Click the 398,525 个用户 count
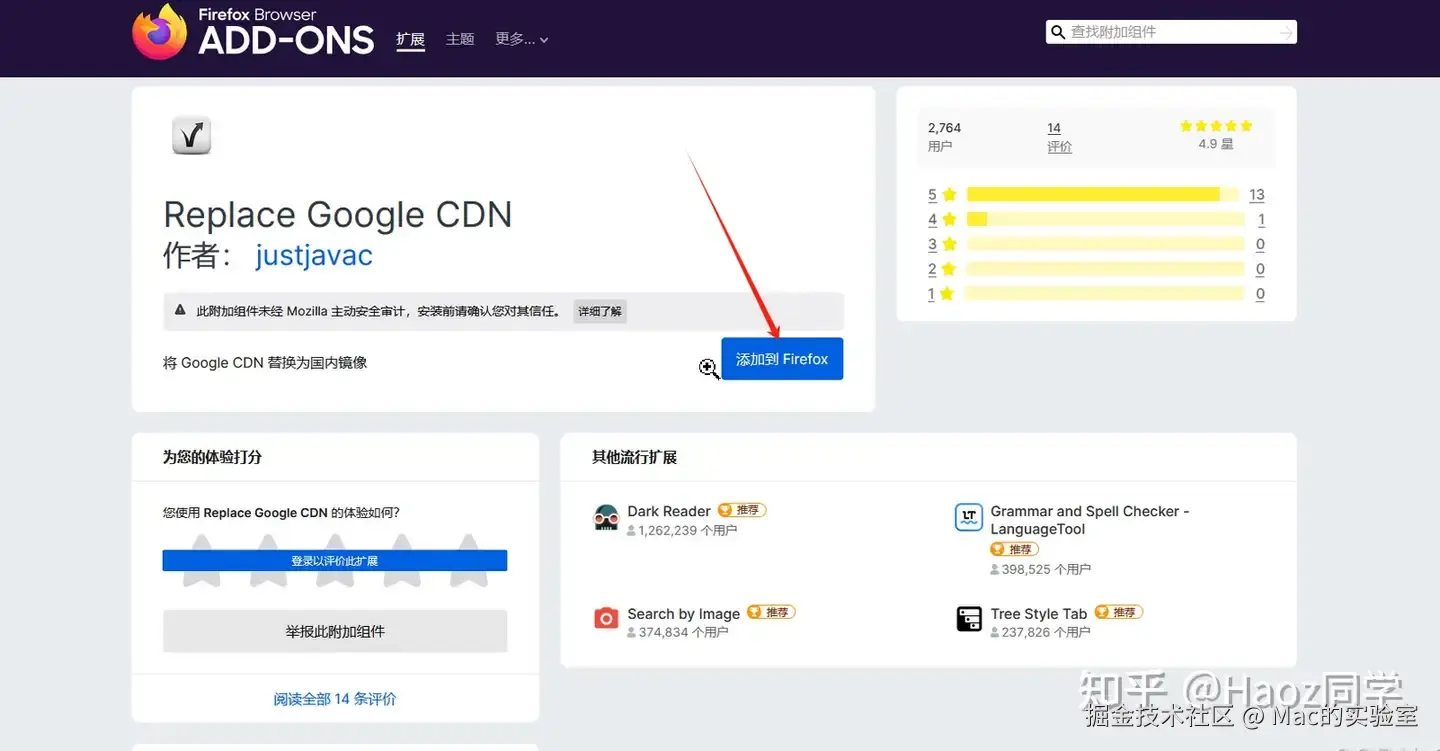 click(x=1040, y=569)
